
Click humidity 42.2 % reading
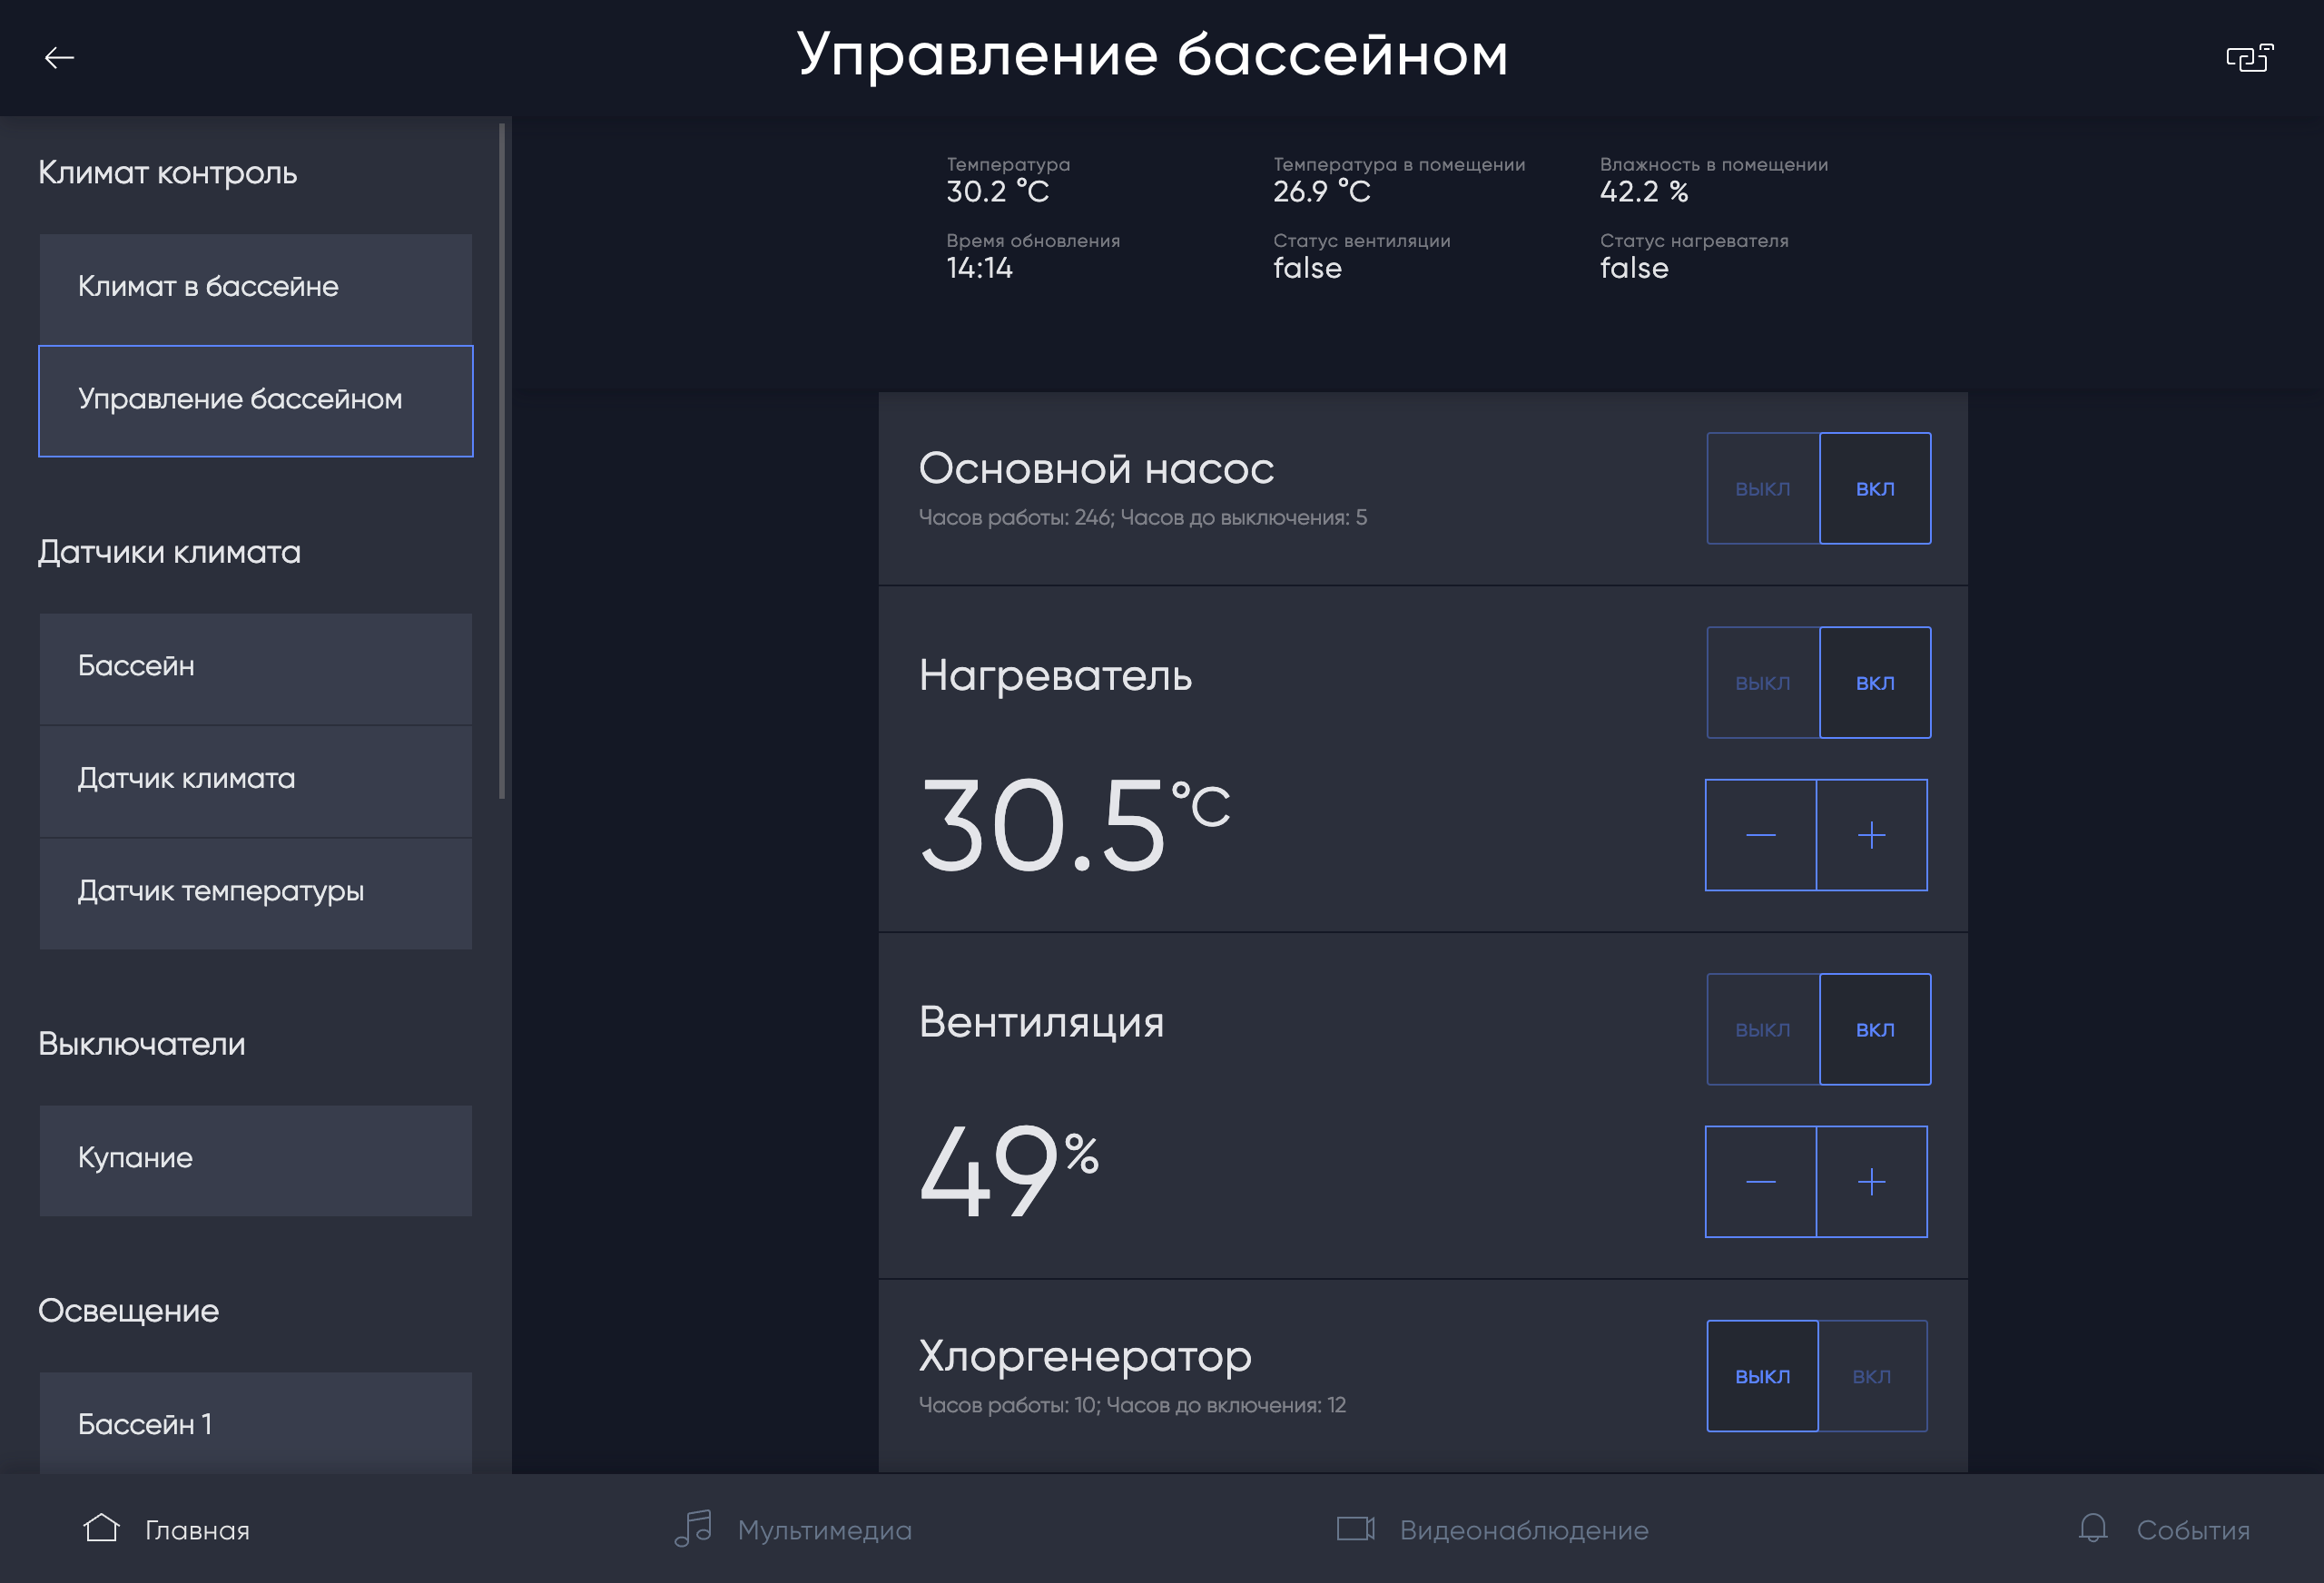point(1713,181)
